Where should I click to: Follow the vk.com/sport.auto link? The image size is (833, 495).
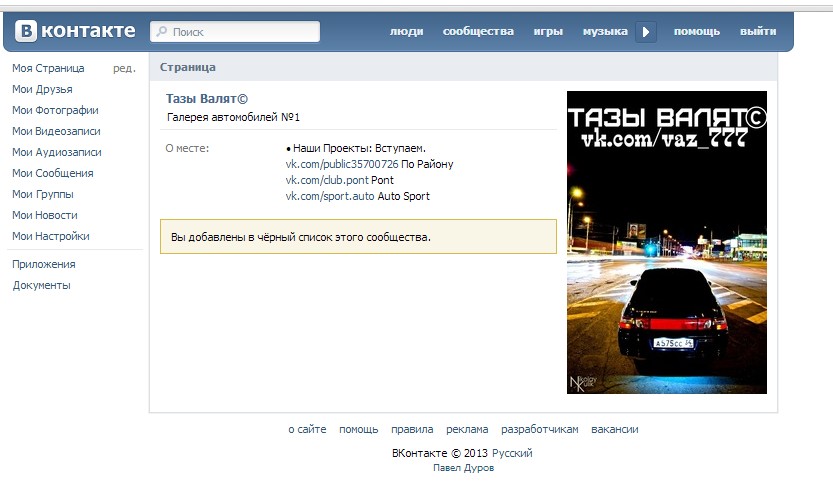pyautogui.click(x=330, y=196)
